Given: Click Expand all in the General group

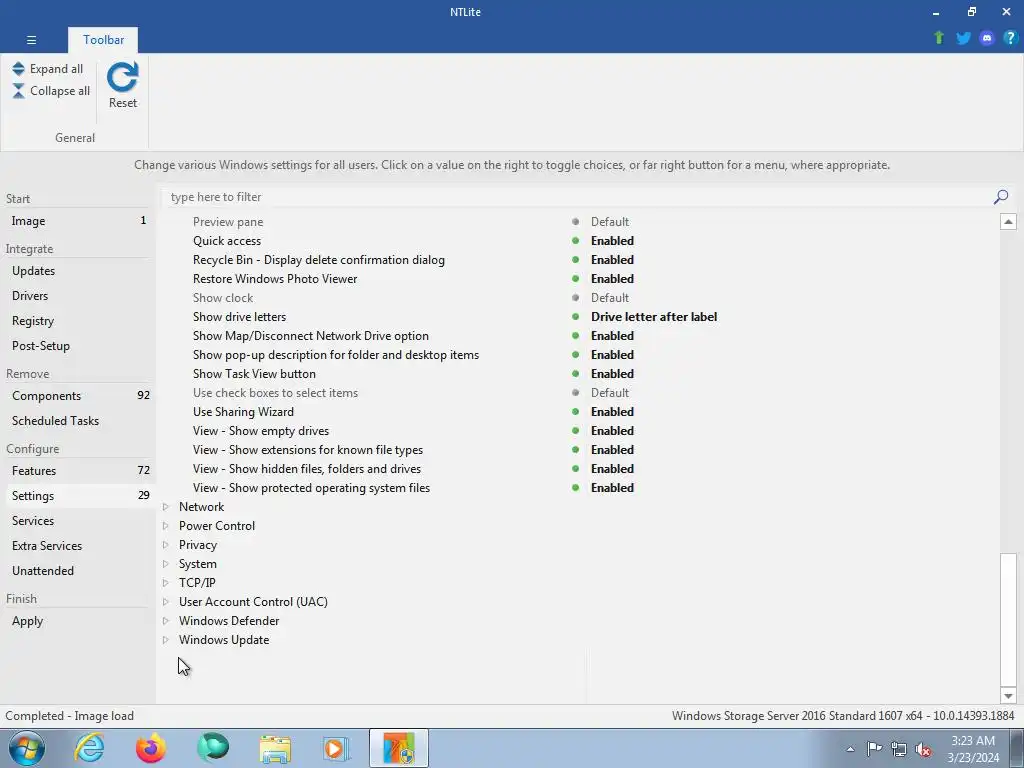Looking at the screenshot, I should coord(48,69).
